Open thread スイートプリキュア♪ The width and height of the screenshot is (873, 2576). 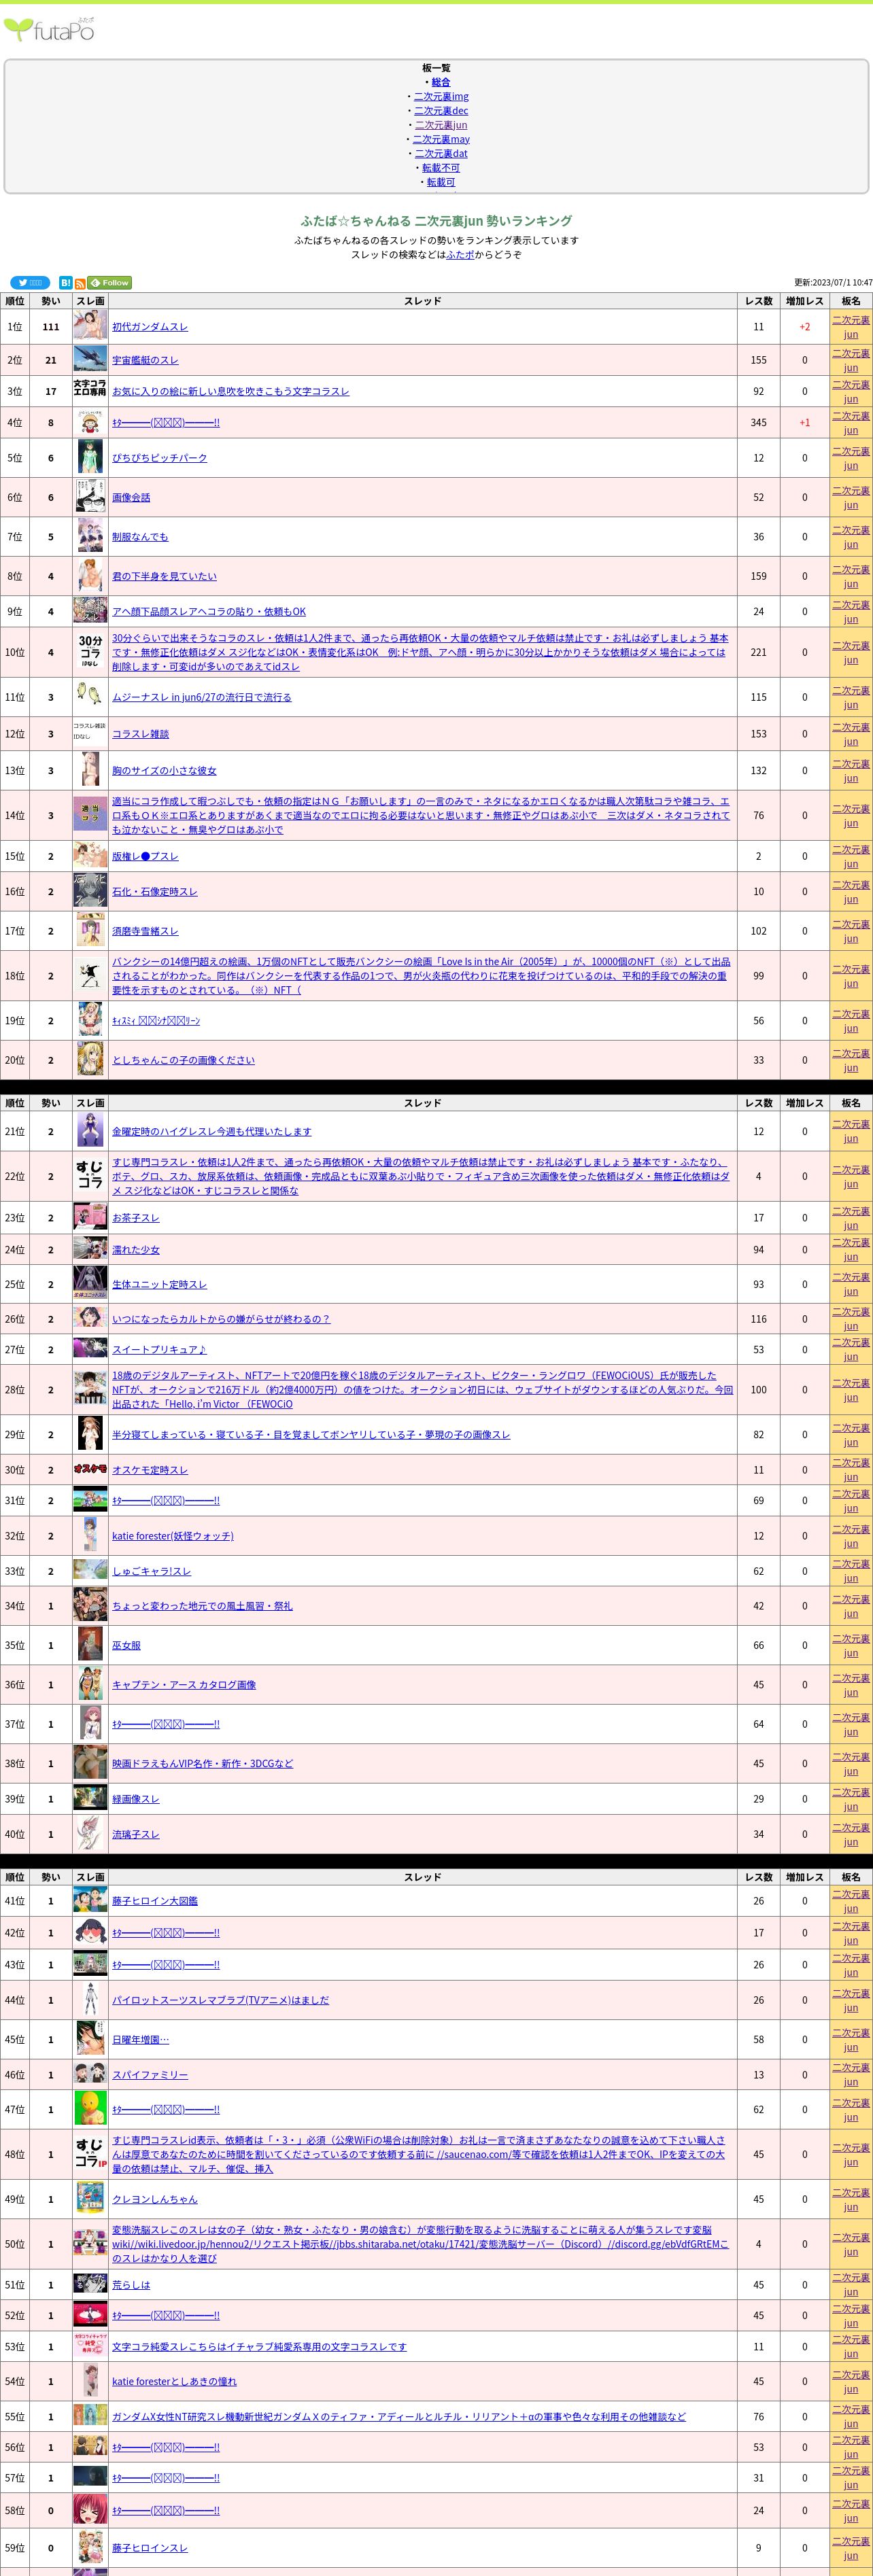click(x=160, y=1350)
